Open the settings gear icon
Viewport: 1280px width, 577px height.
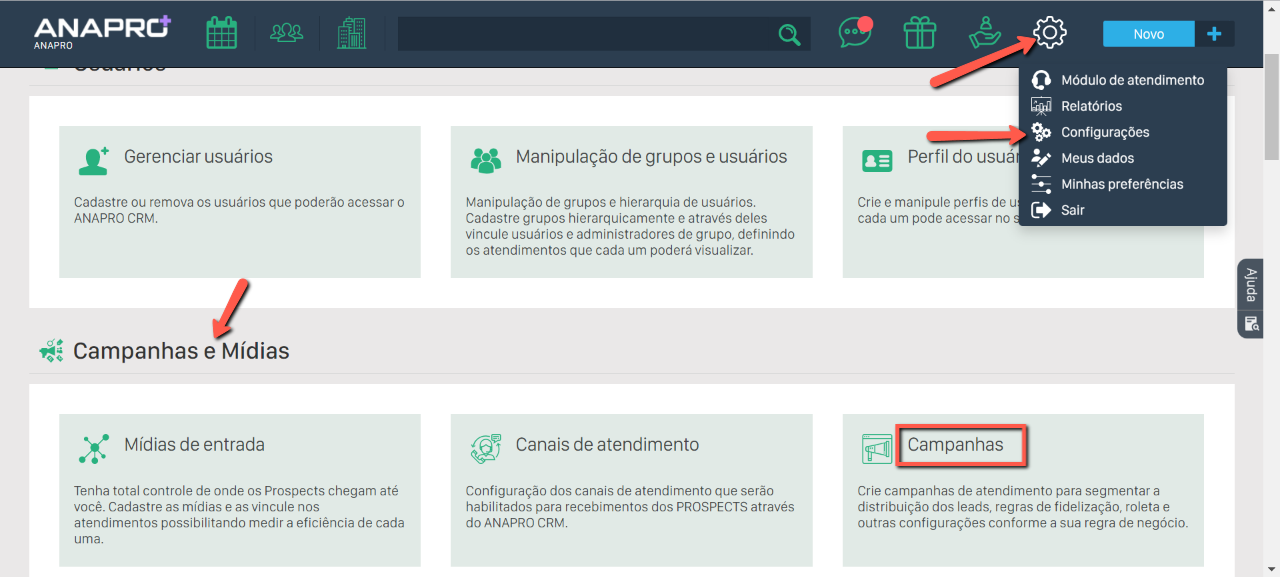[x=1050, y=33]
